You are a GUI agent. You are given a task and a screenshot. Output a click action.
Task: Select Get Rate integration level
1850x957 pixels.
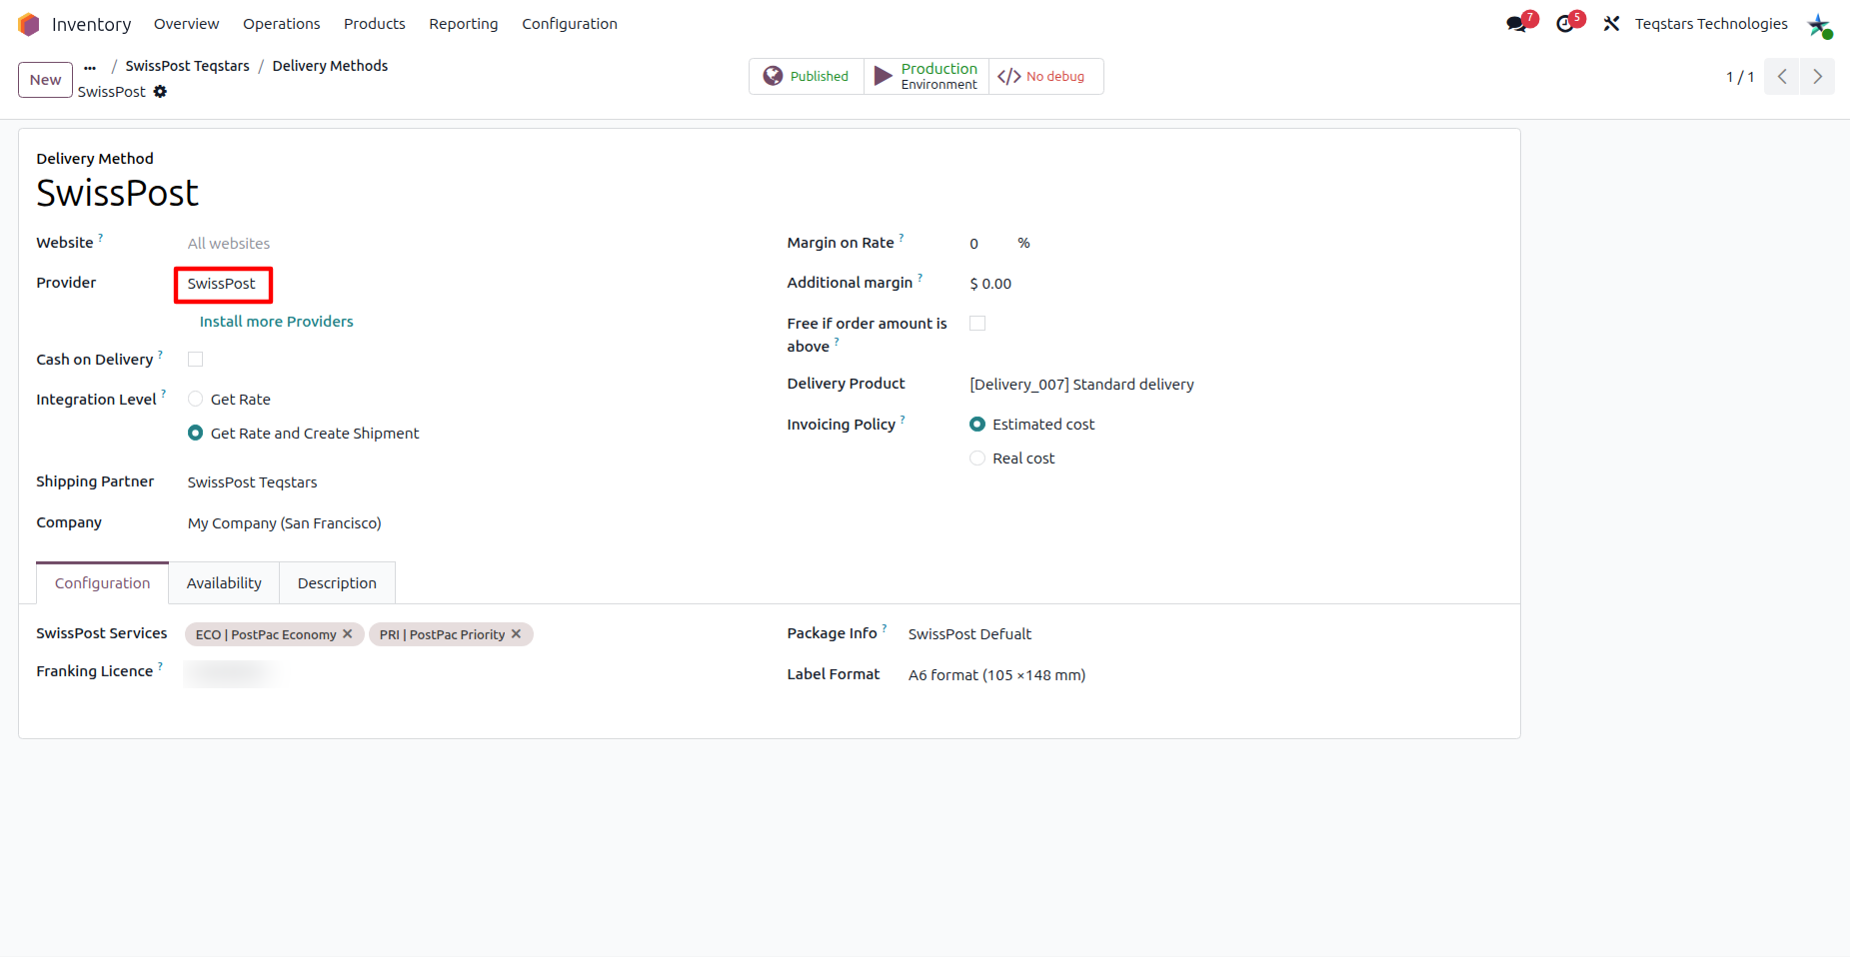pyautogui.click(x=195, y=399)
